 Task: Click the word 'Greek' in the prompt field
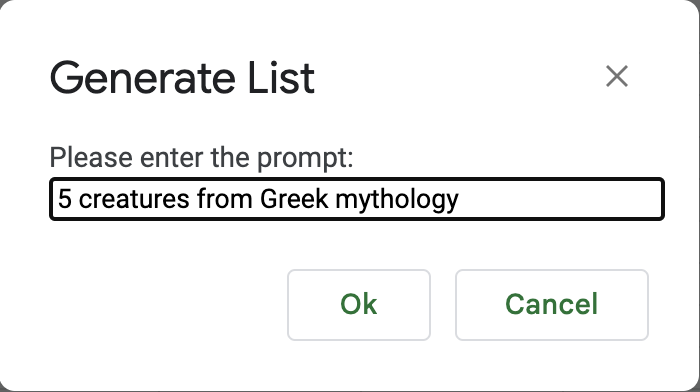coord(294,199)
